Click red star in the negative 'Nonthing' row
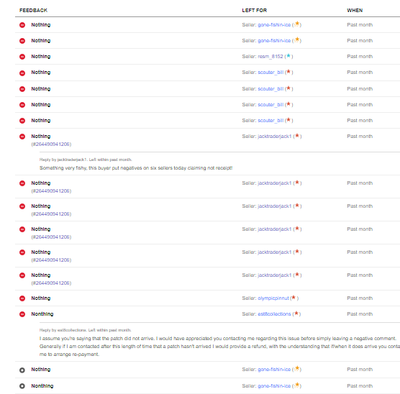Screen dimensions: 400x394 (x=296, y=314)
